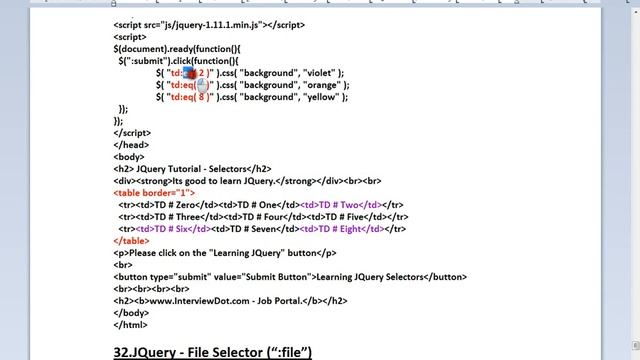Click the opening <script> tag line
This screenshot has width=640, height=360.
click(130, 37)
